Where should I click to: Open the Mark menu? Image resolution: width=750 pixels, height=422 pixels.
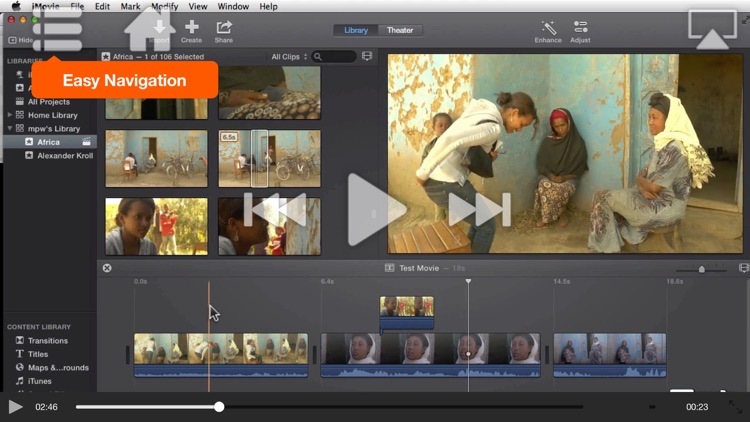[x=130, y=6]
